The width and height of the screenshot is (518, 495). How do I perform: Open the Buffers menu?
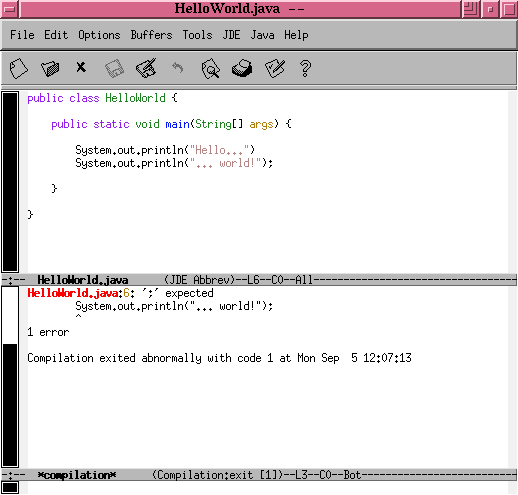point(151,35)
